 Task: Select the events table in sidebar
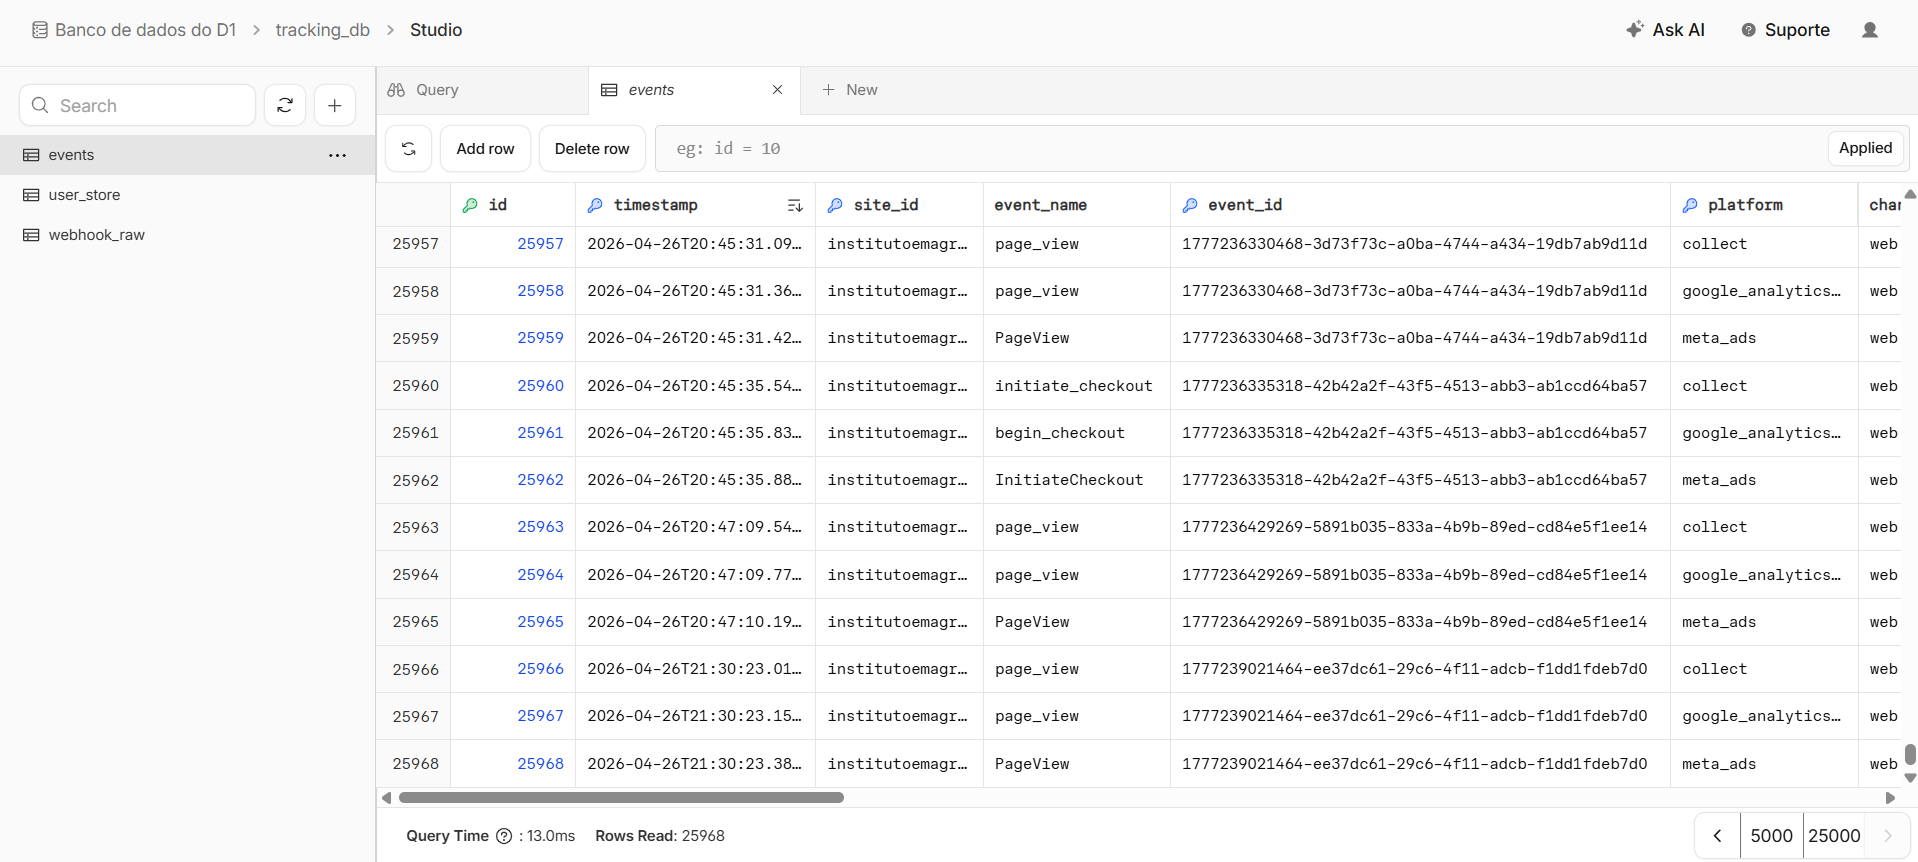click(x=188, y=155)
